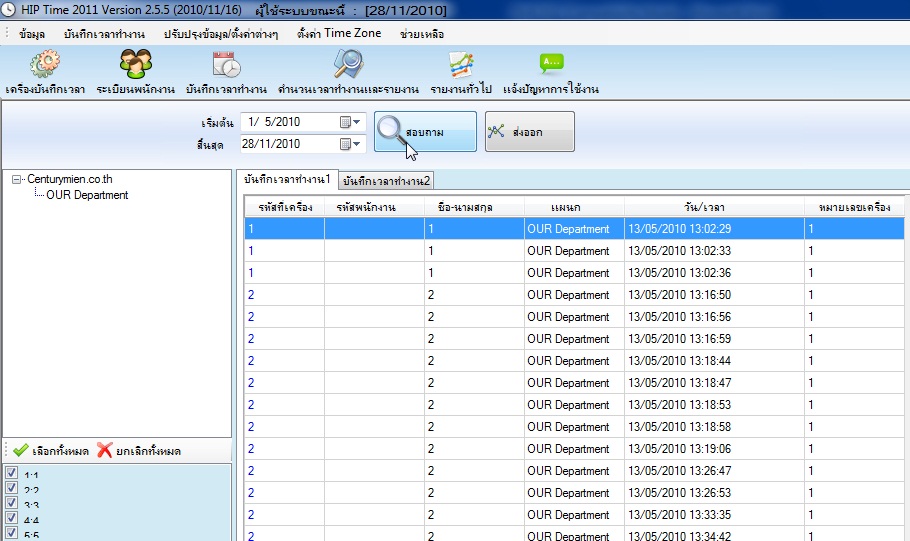Toggle the 3-3 employee checkbox
Screen dimensions: 910x541
(x=12, y=505)
